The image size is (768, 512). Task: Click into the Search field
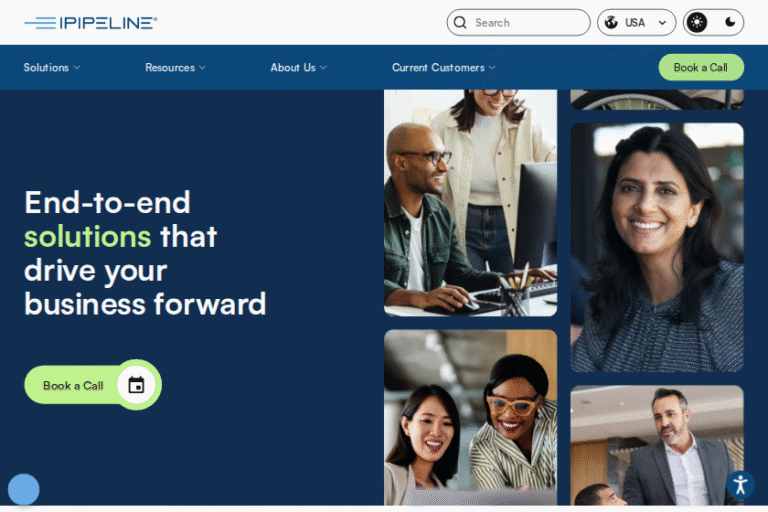[518, 23]
